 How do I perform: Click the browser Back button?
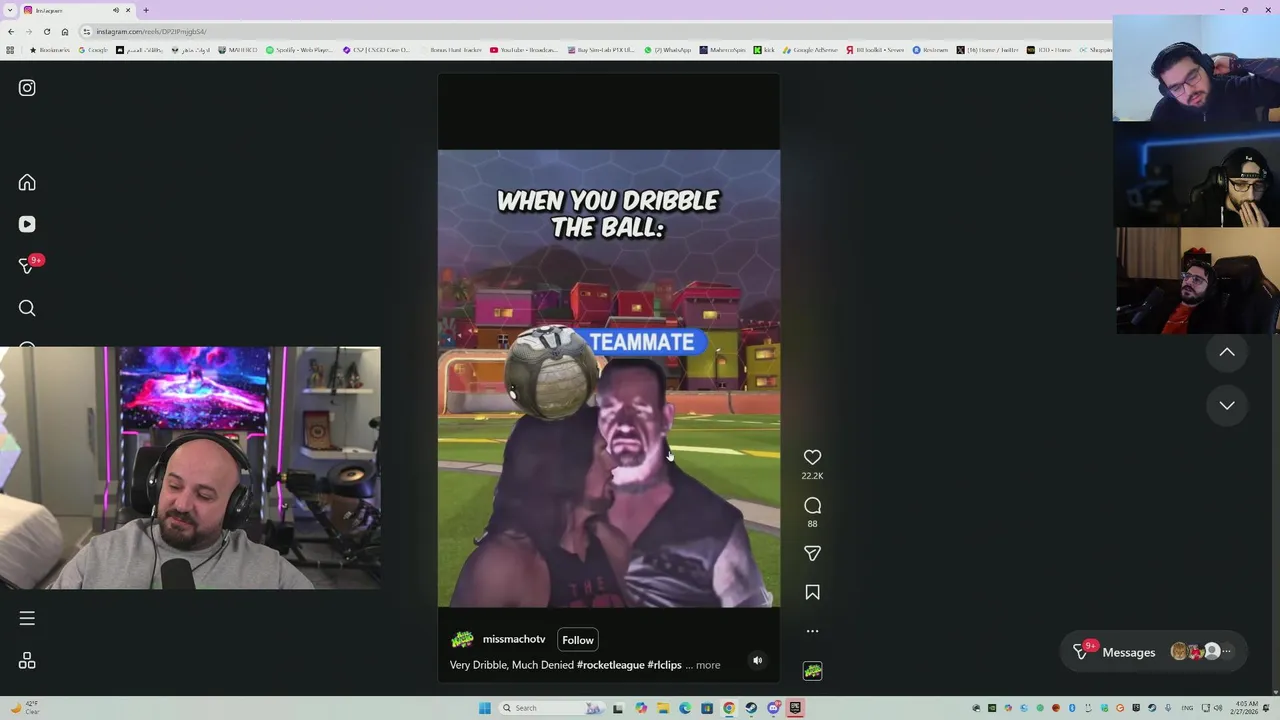(x=11, y=32)
